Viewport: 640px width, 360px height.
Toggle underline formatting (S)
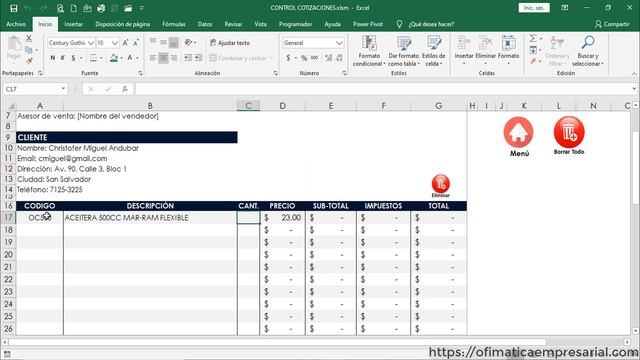(x=73, y=58)
